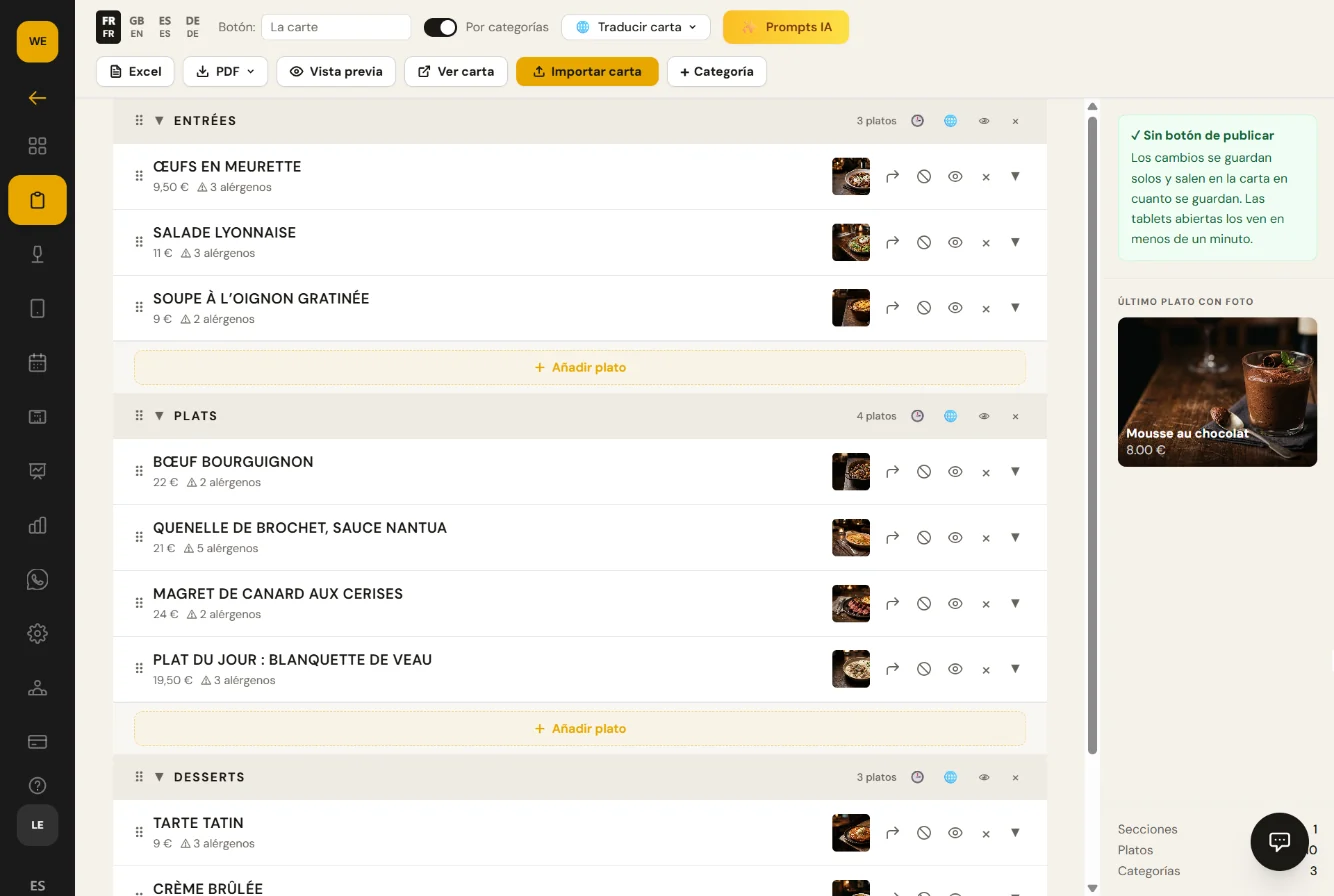1334x896 pixels.
Task: Open the settings gear in the sidebar
Action: [x=38, y=633]
